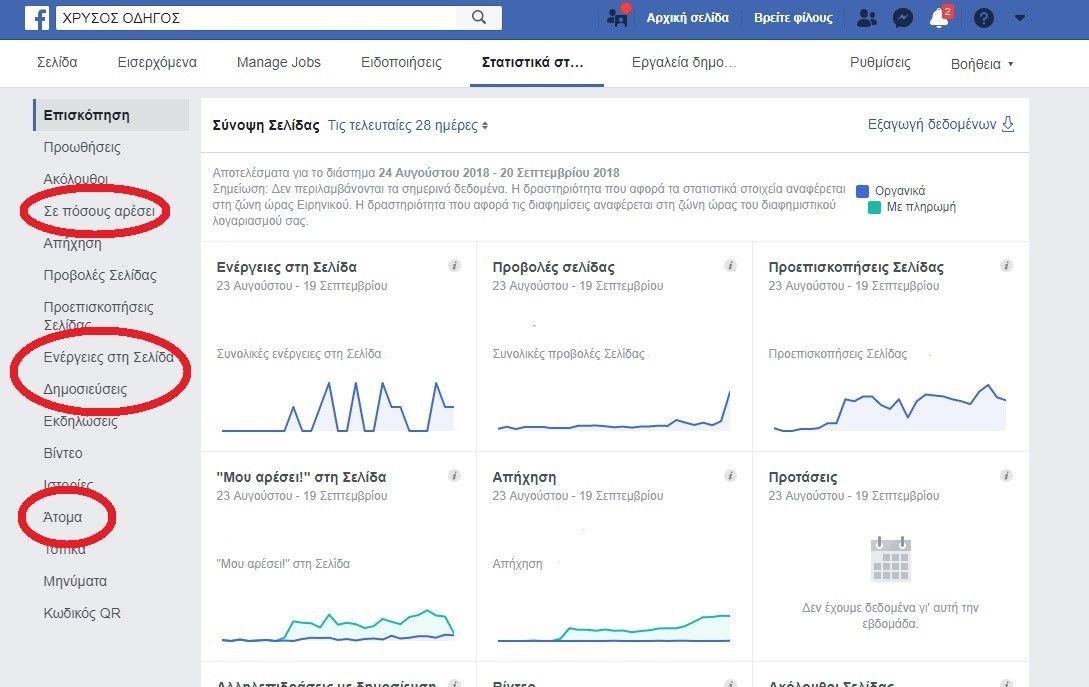This screenshot has width=1089, height=687.
Task: Click the help question mark icon
Action: click(983, 18)
